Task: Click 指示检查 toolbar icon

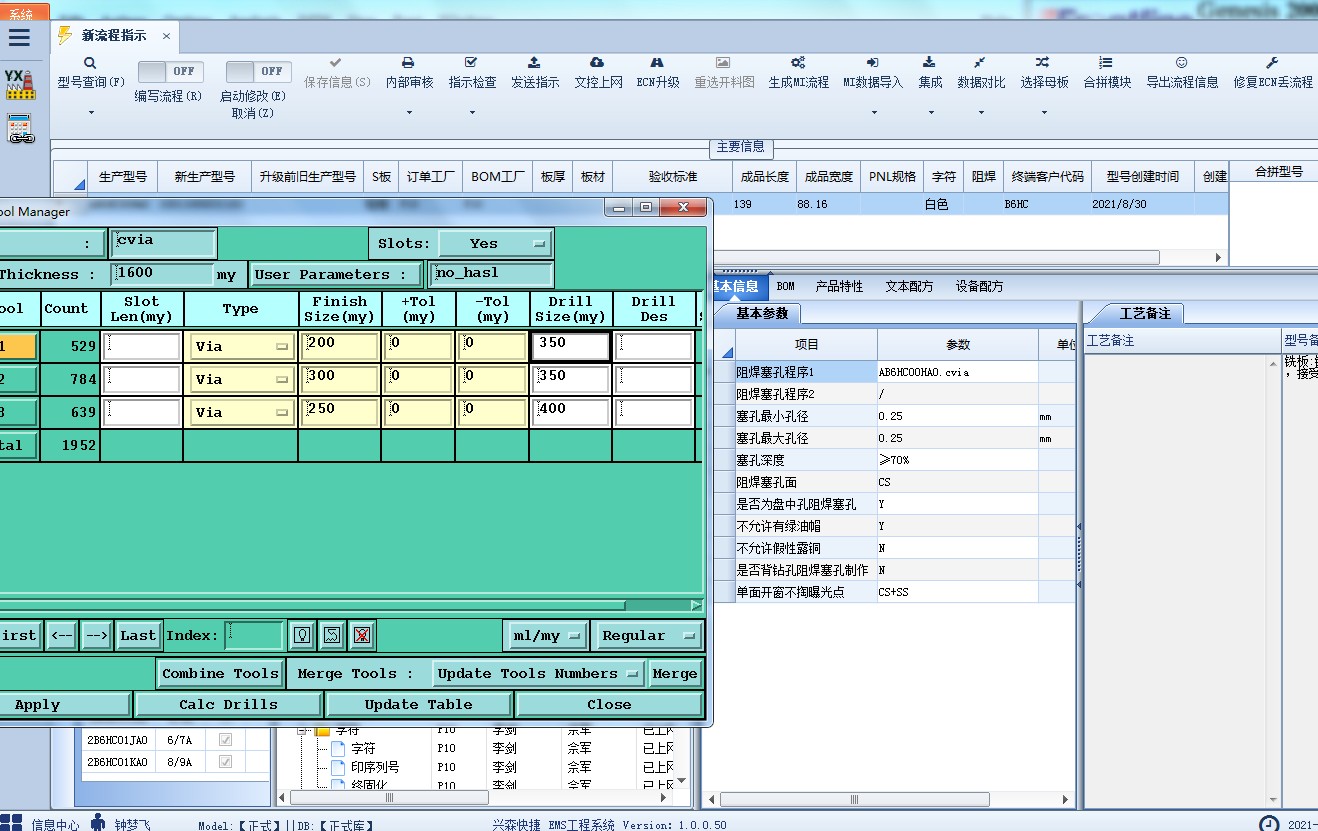Action: 471,62
